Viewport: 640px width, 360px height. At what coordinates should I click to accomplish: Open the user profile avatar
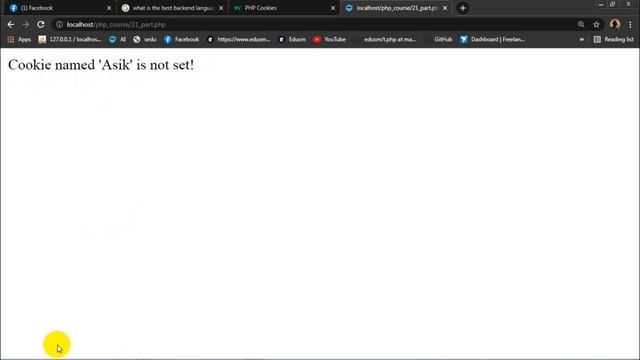[615, 24]
